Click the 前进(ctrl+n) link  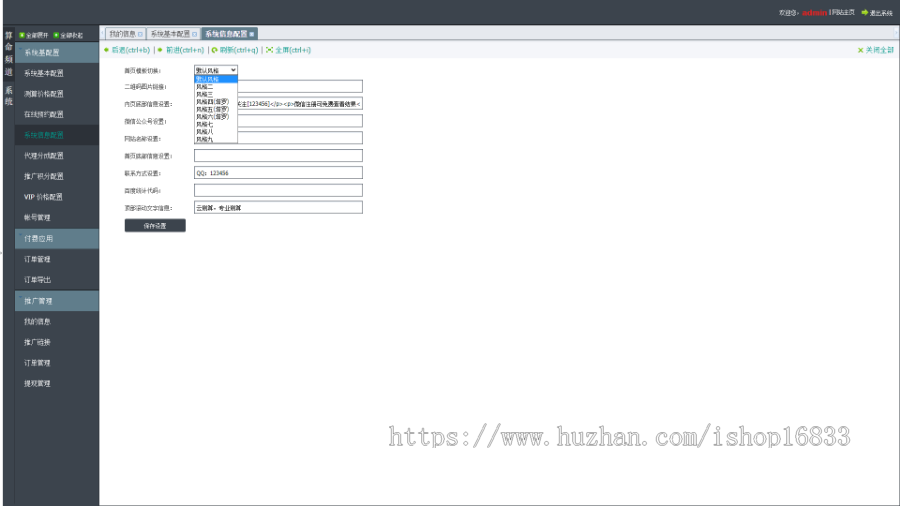pyautogui.click(x=185, y=50)
